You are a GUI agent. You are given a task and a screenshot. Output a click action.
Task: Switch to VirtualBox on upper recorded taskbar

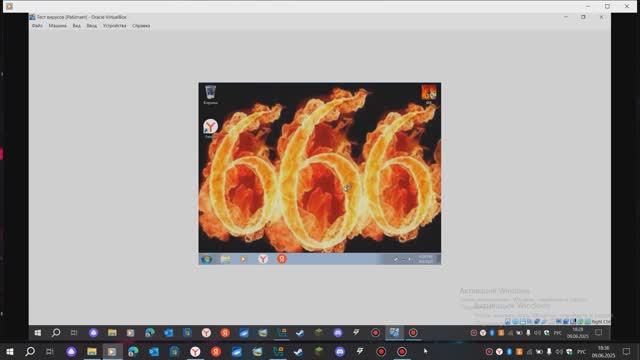(394, 333)
